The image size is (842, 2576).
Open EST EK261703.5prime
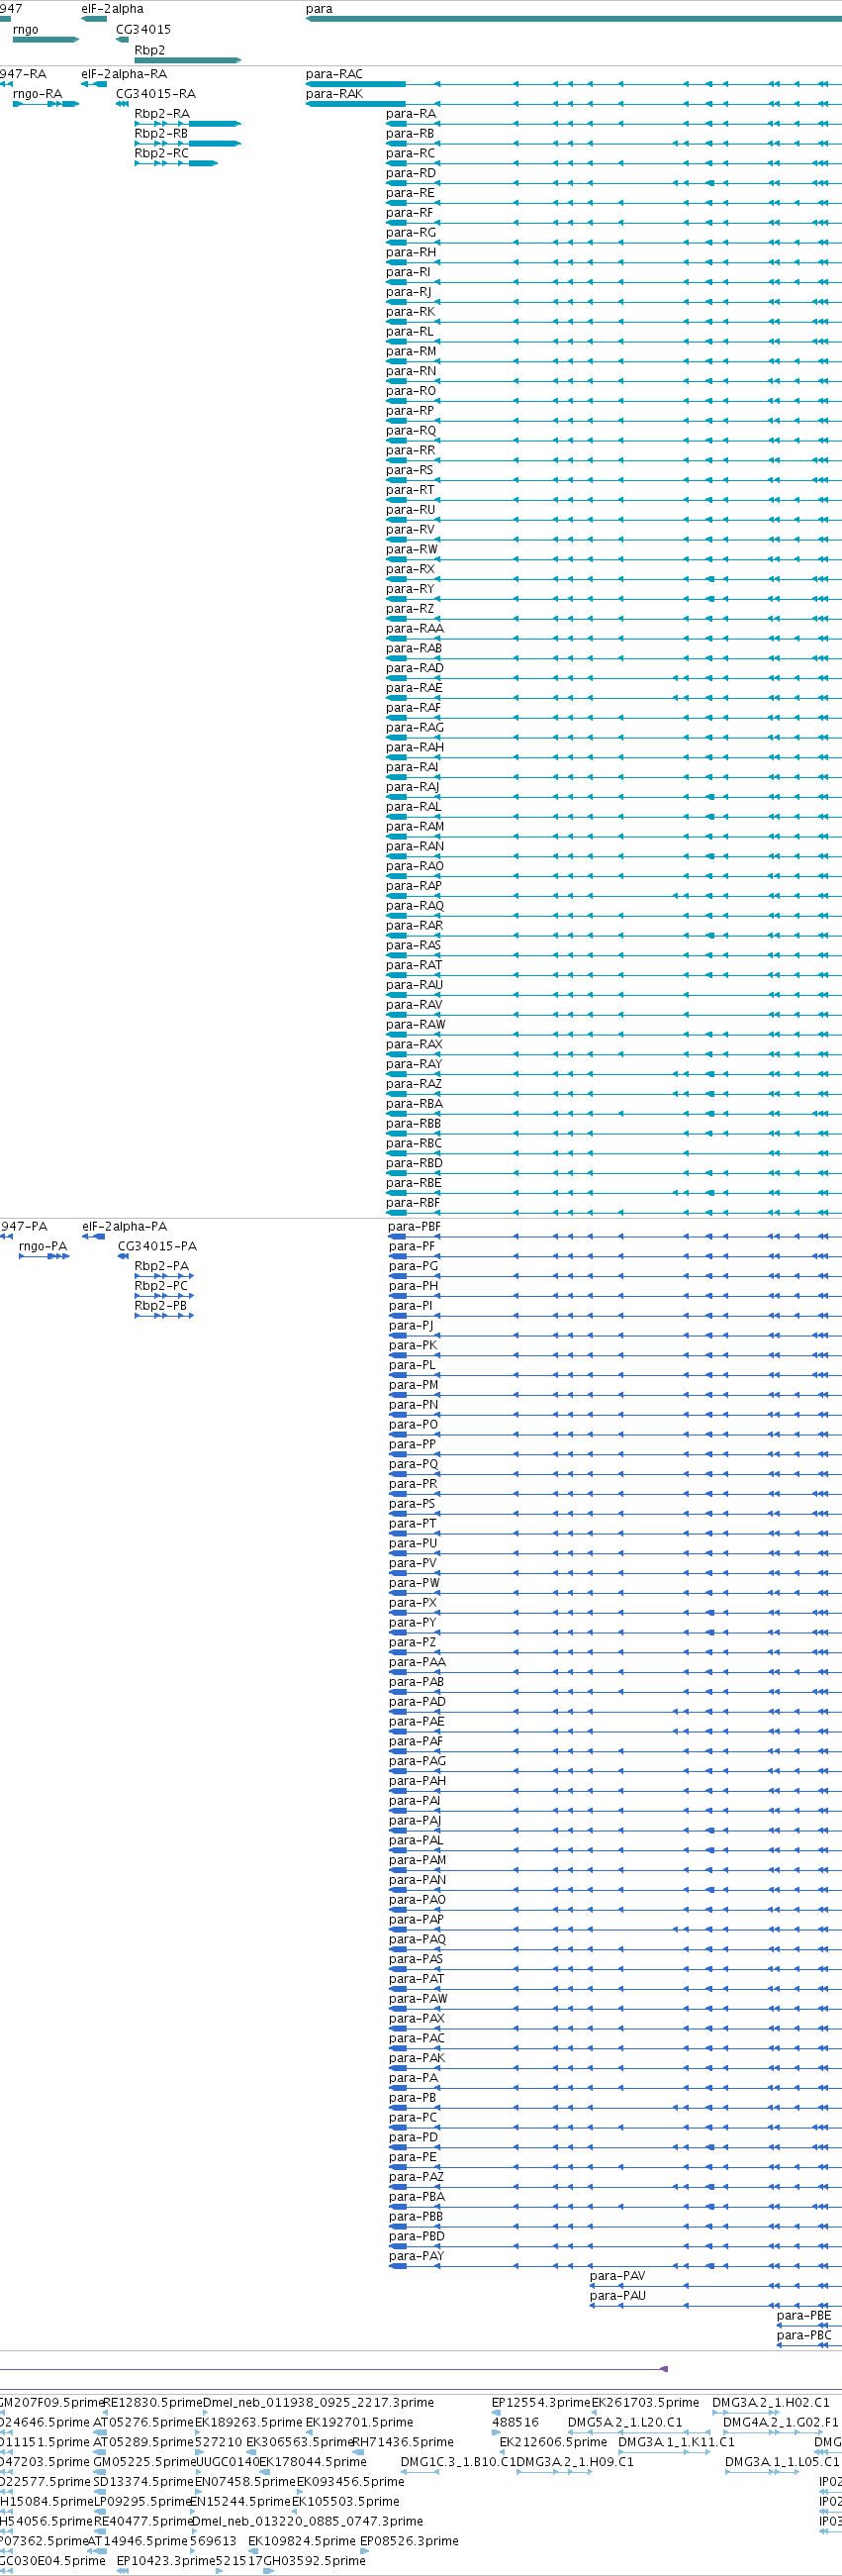click(645, 2402)
